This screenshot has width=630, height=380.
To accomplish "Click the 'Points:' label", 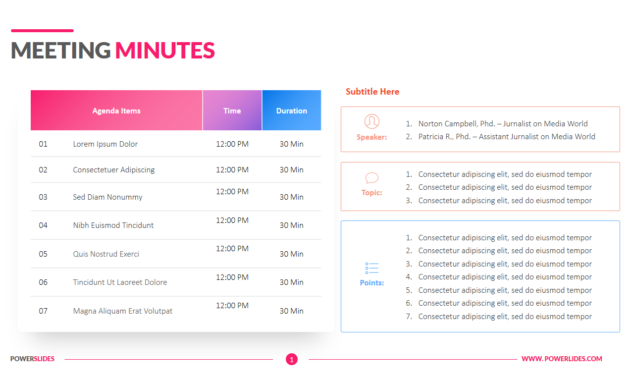I will (x=372, y=282).
